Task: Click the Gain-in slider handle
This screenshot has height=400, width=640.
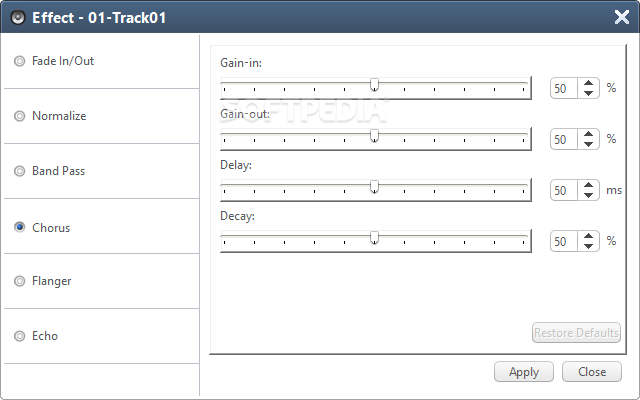Action: coord(374,85)
